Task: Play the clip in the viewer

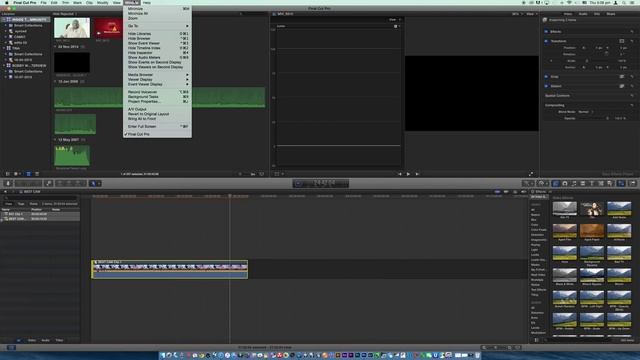Action: [408, 174]
